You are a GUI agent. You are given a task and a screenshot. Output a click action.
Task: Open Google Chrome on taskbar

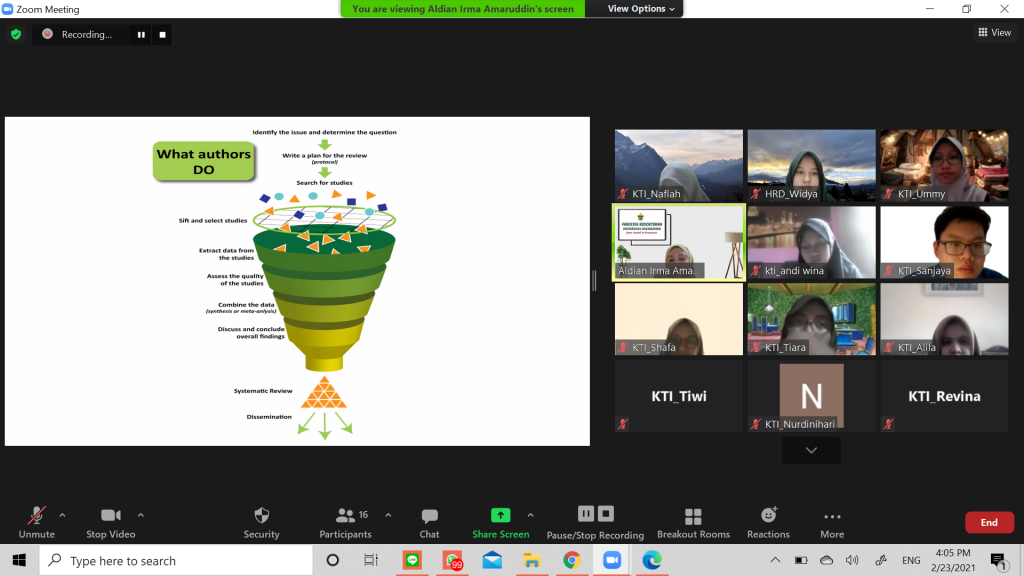coord(571,560)
